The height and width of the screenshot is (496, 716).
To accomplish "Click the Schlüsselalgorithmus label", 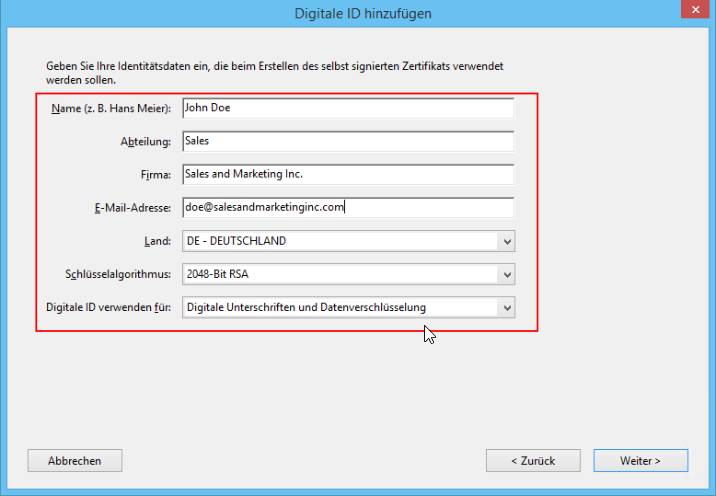I will tap(118, 274).
